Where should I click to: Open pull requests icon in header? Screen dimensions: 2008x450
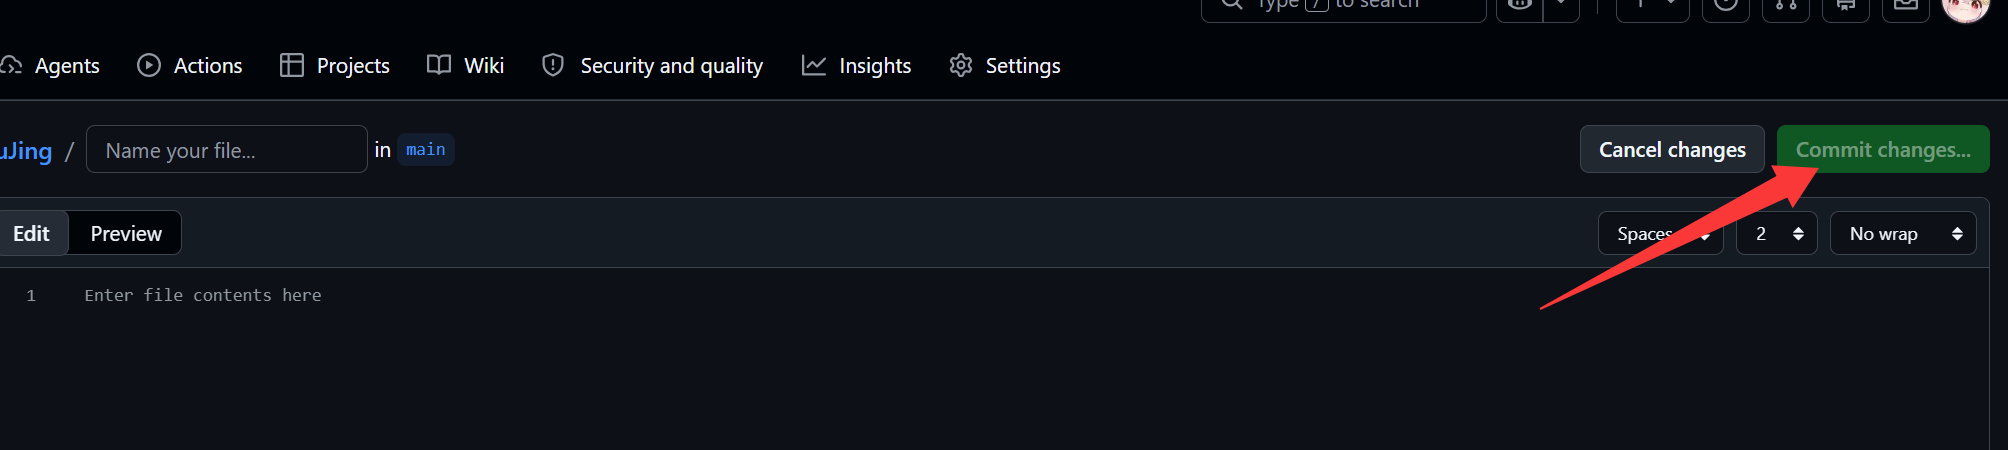[1786, 6]
